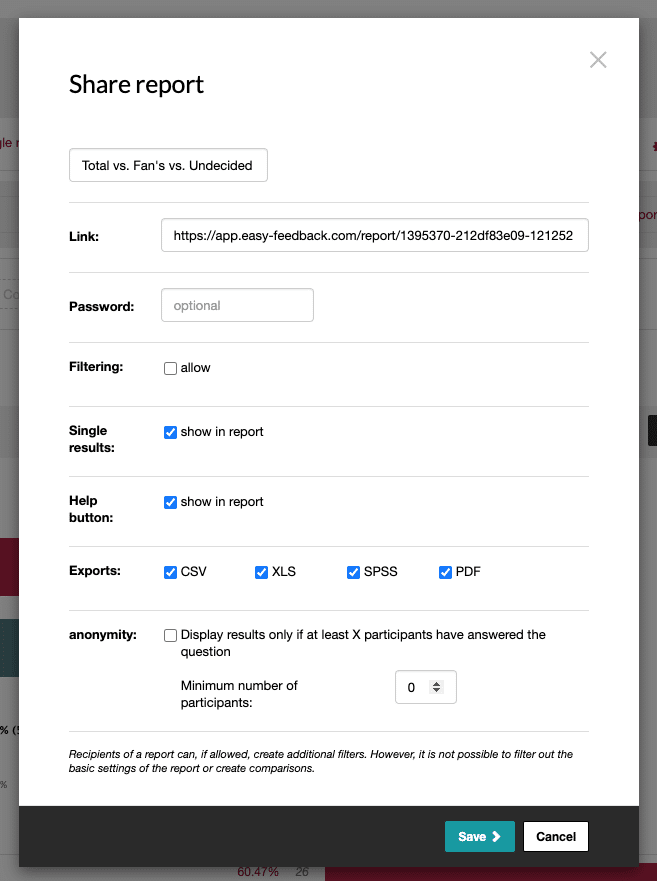Cancel the share report dialog
The height and width of the screenshot is (881, 657).
tap(556, 837)
